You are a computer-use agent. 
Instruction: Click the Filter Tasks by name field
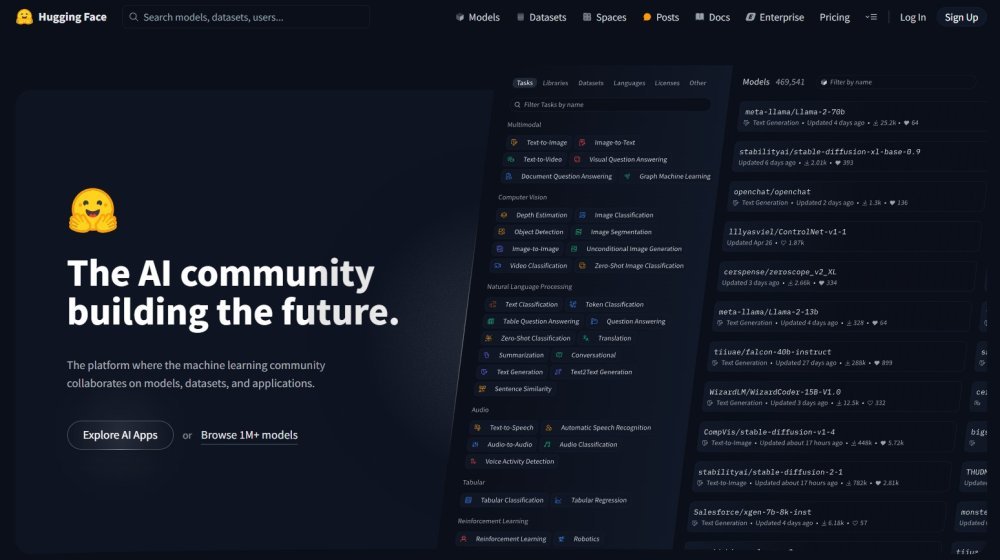[x=610, y=105]
